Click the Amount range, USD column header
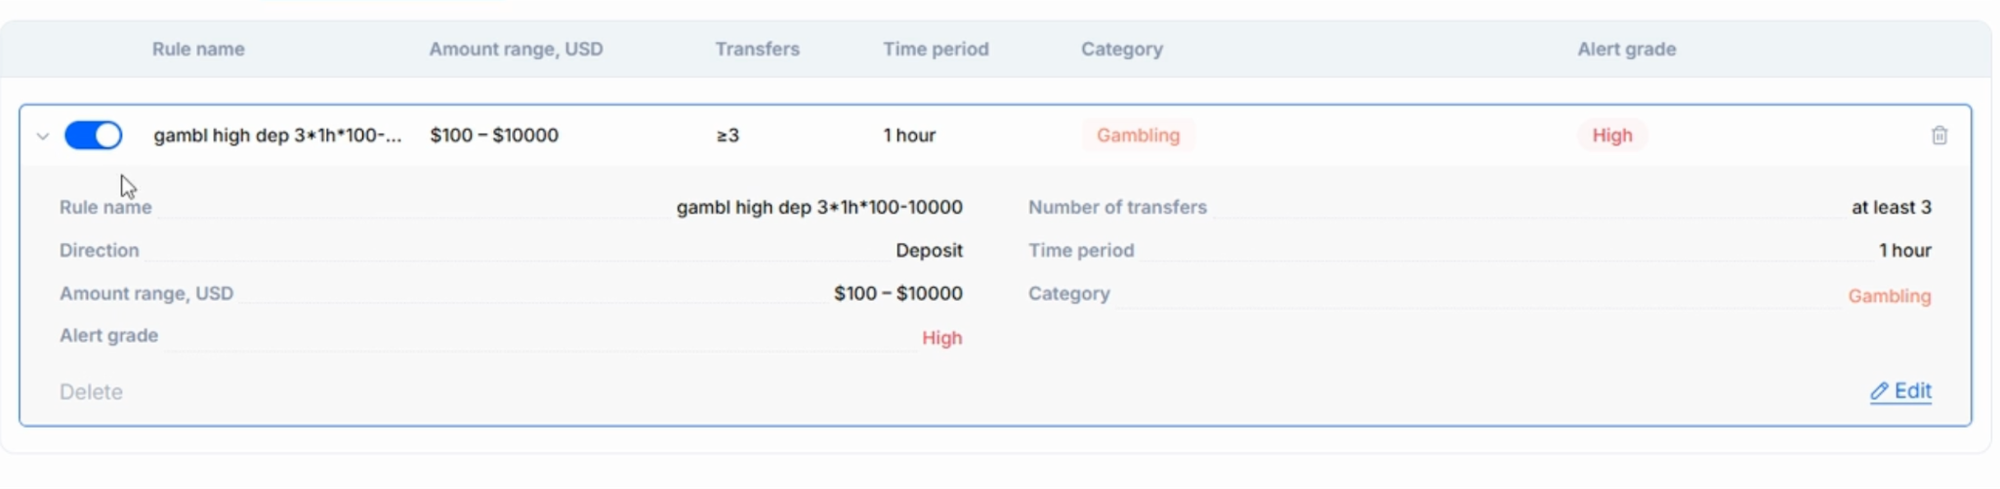The image size is (2000, 489). 516,49
